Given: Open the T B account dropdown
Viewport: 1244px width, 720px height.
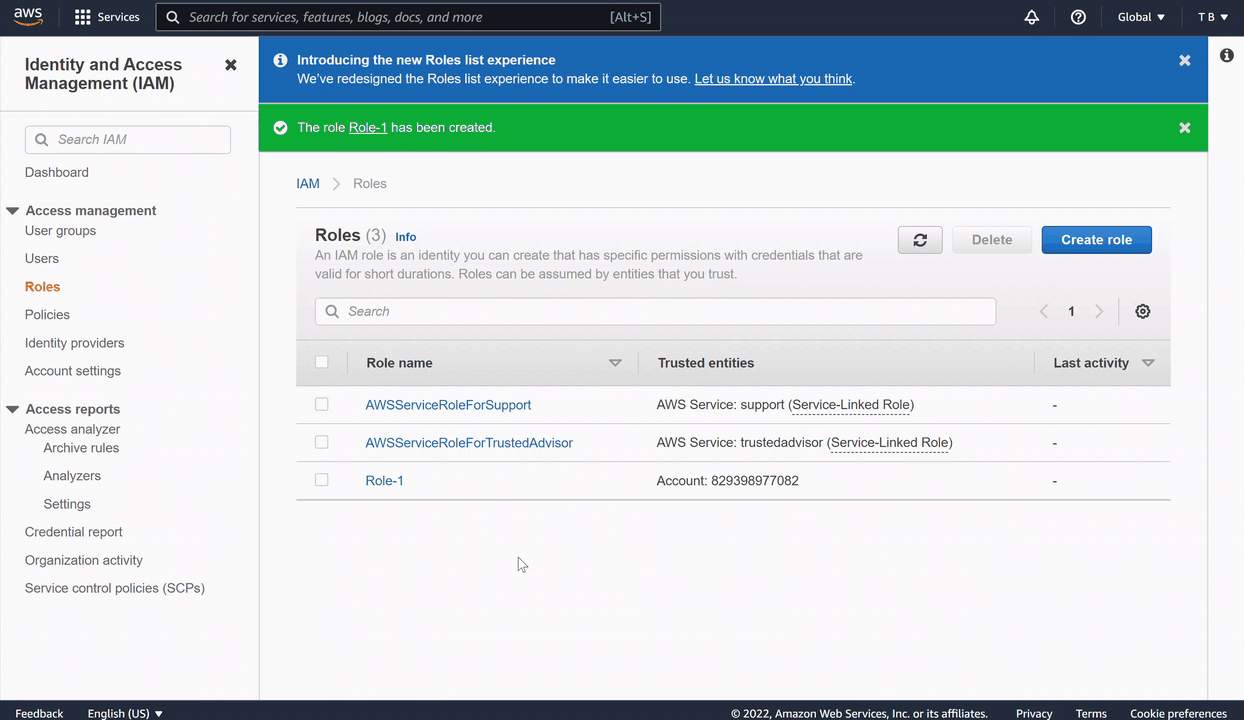Looking at the screenshot, I should coord(1213,17).
